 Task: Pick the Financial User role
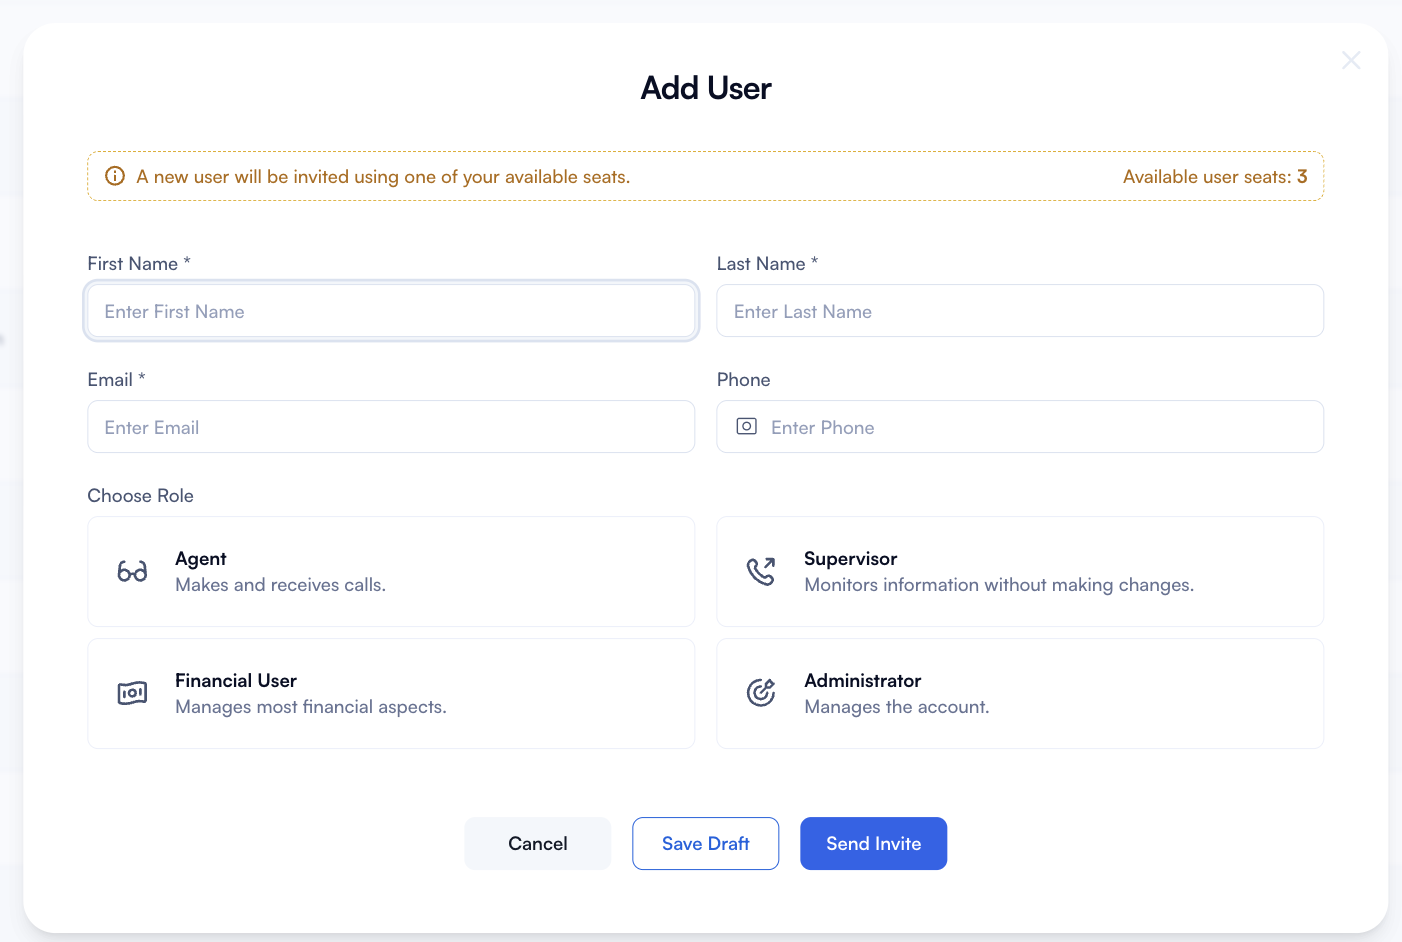pos(391,693)
